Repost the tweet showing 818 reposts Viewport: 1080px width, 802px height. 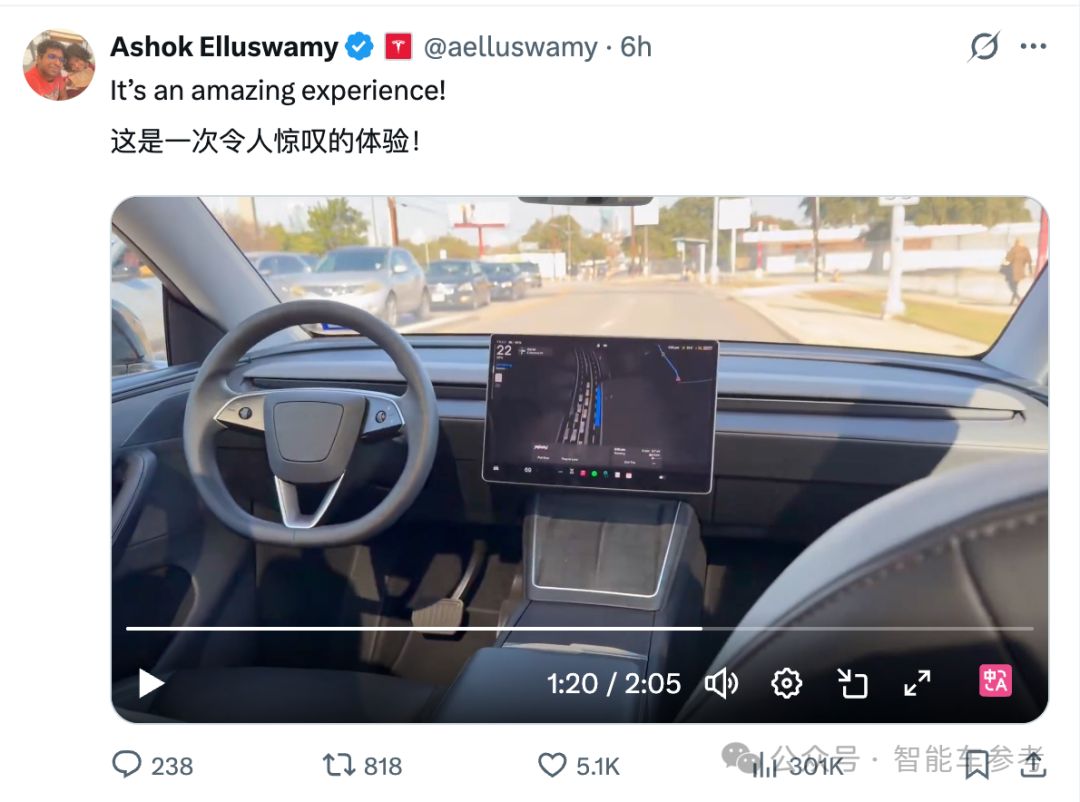[363, 765]
